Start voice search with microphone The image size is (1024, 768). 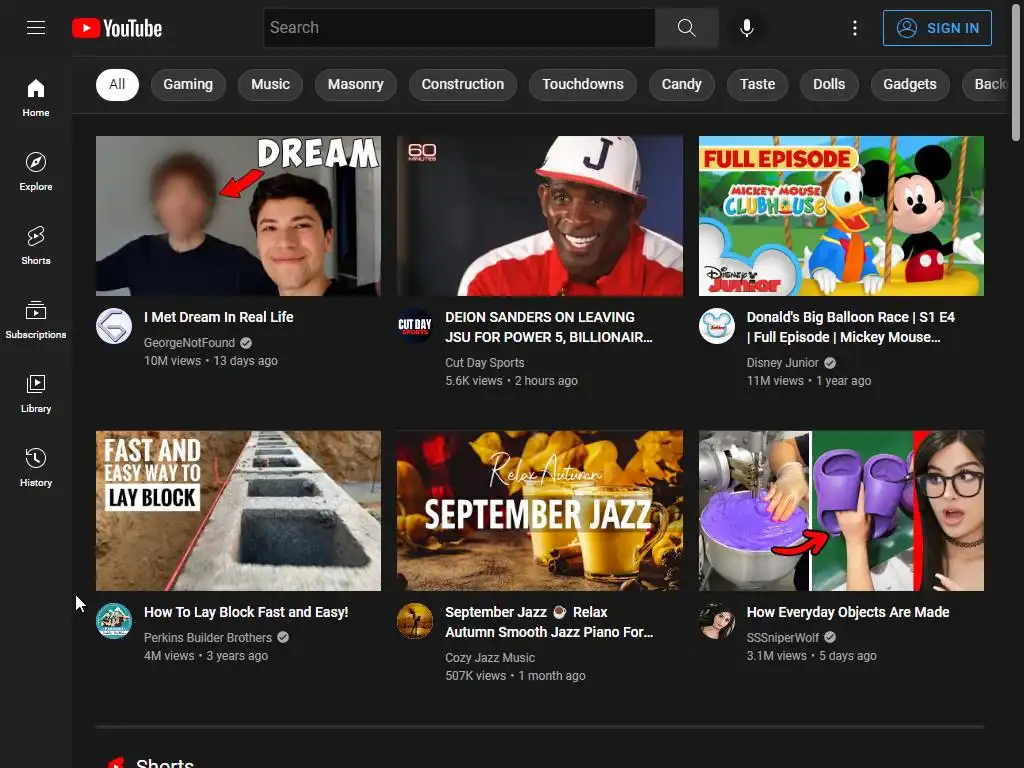pyautogui.click(x=746, y=27)
